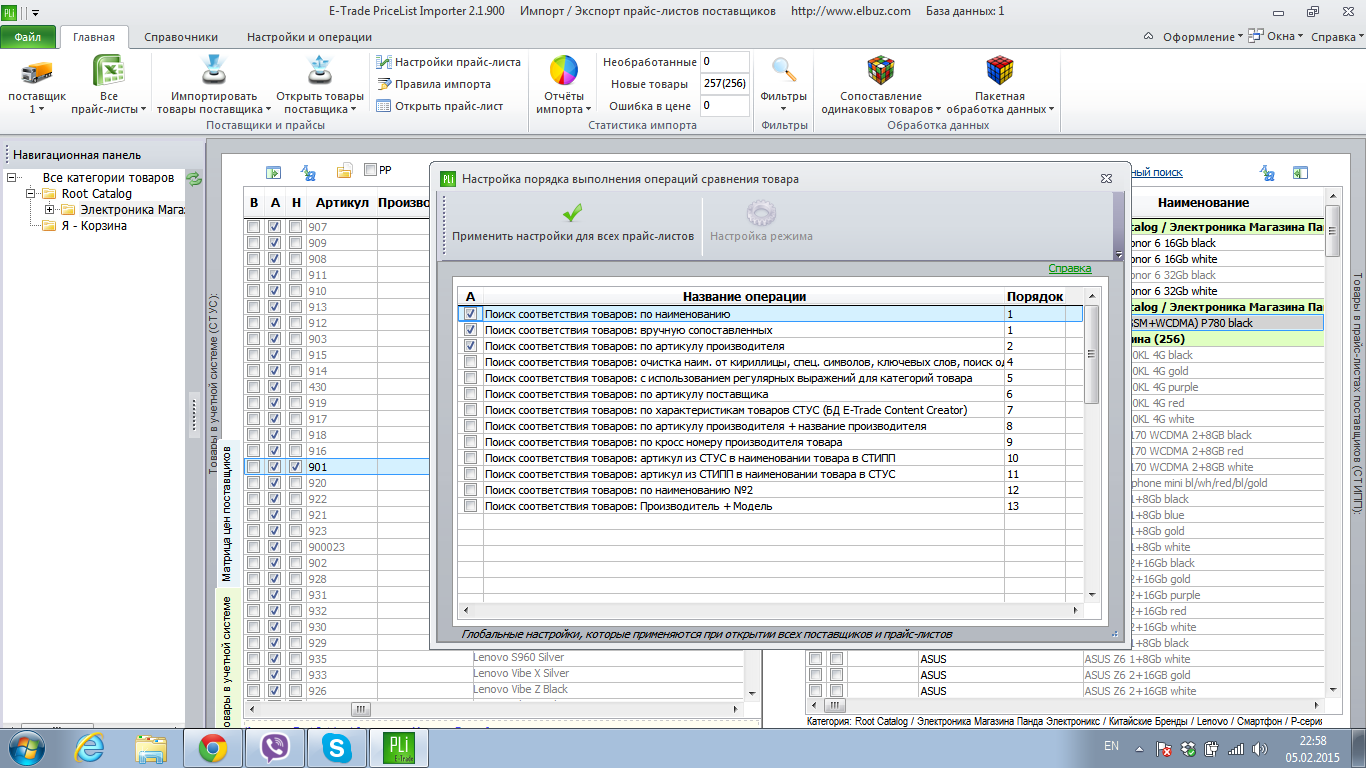1366x768 pixels.
Task: Check the H checkbox for article 907
Action: 295,227
